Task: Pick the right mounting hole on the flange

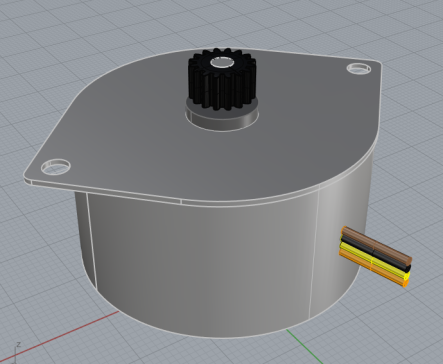Action: (359, 68)
